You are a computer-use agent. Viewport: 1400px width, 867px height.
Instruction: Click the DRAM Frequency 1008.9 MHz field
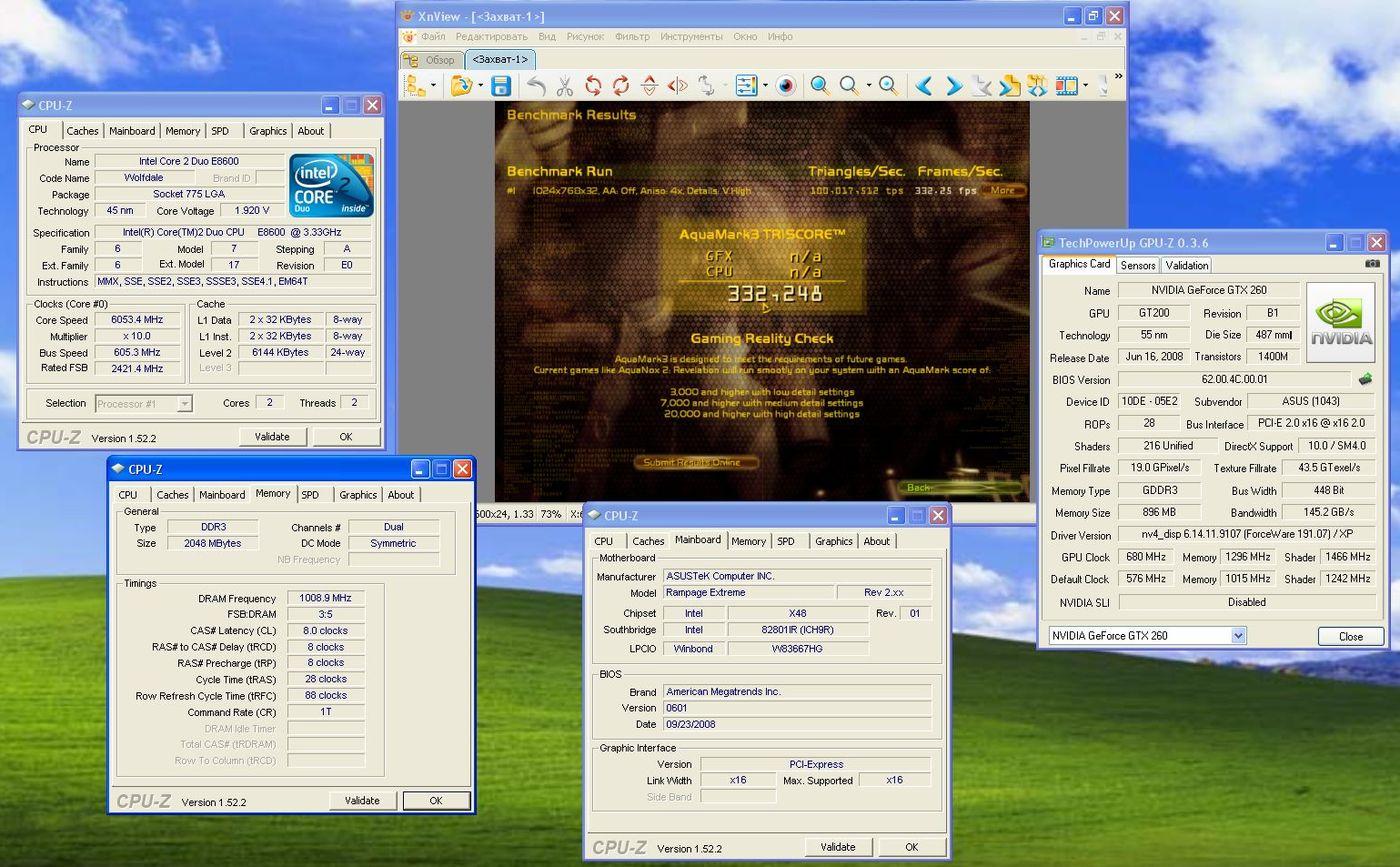pyautogui.click(x=325, y=598)
